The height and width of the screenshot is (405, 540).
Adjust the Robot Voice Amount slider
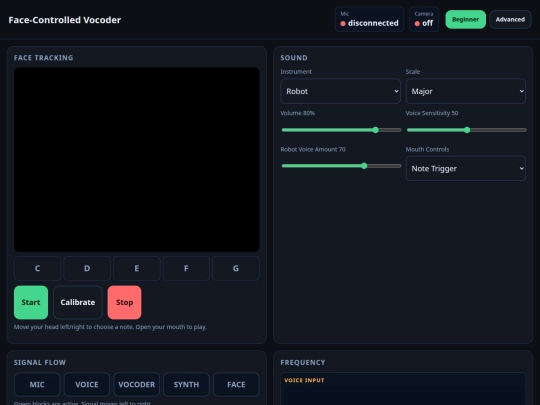pos(341,166)
